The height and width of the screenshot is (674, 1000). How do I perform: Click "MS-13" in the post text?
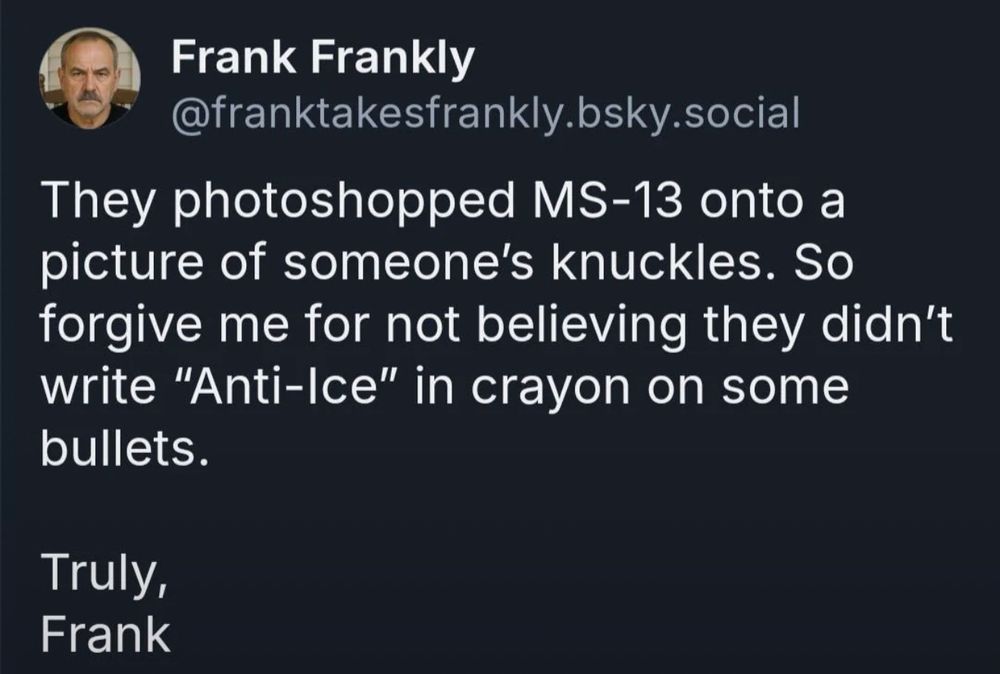608,201
